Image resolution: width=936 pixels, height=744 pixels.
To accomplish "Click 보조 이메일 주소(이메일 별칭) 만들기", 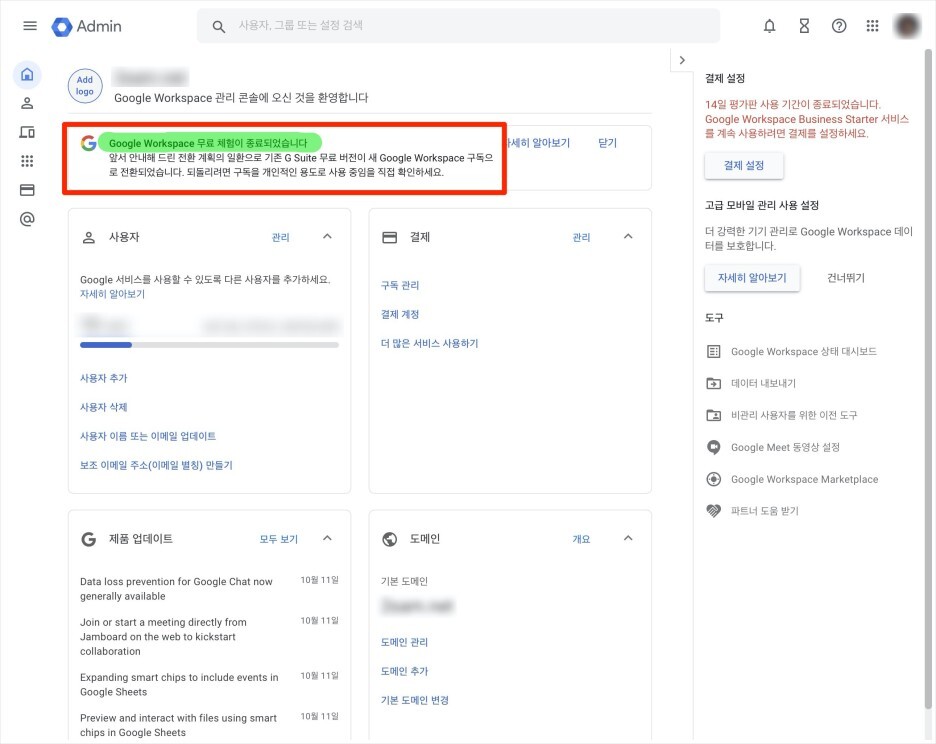I will pyautogui.click(x=156, y=465).
